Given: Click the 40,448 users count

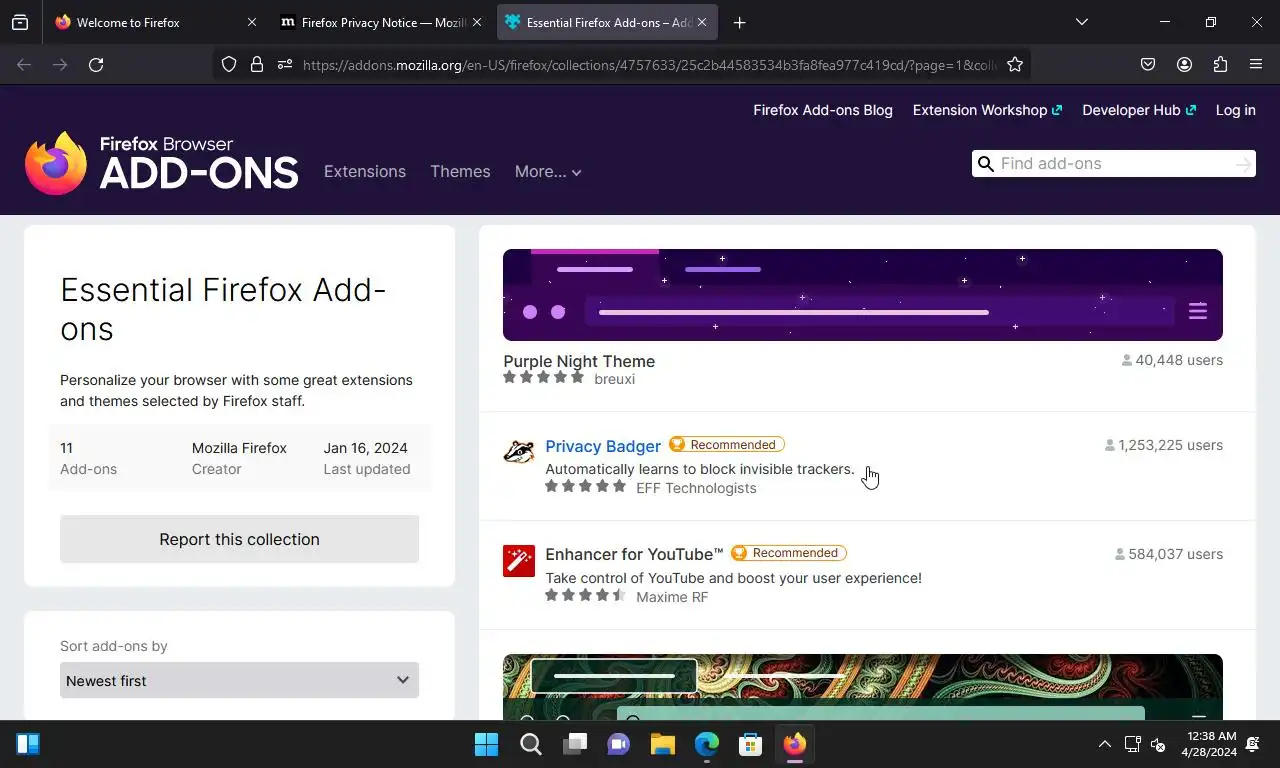Looking at the screenshot, I should (1172, 360).
